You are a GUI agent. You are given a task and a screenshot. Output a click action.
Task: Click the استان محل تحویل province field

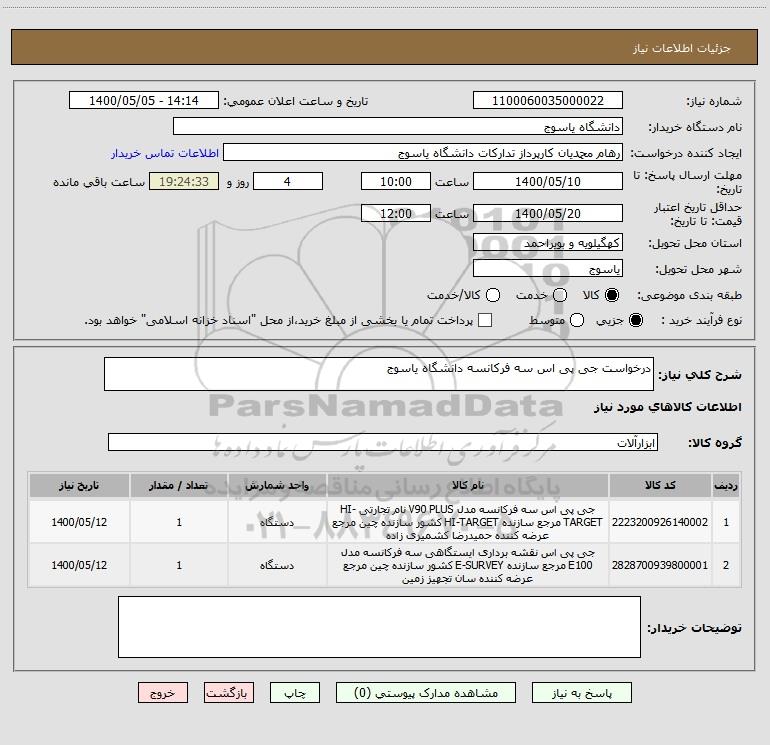(x=548, y=242)
